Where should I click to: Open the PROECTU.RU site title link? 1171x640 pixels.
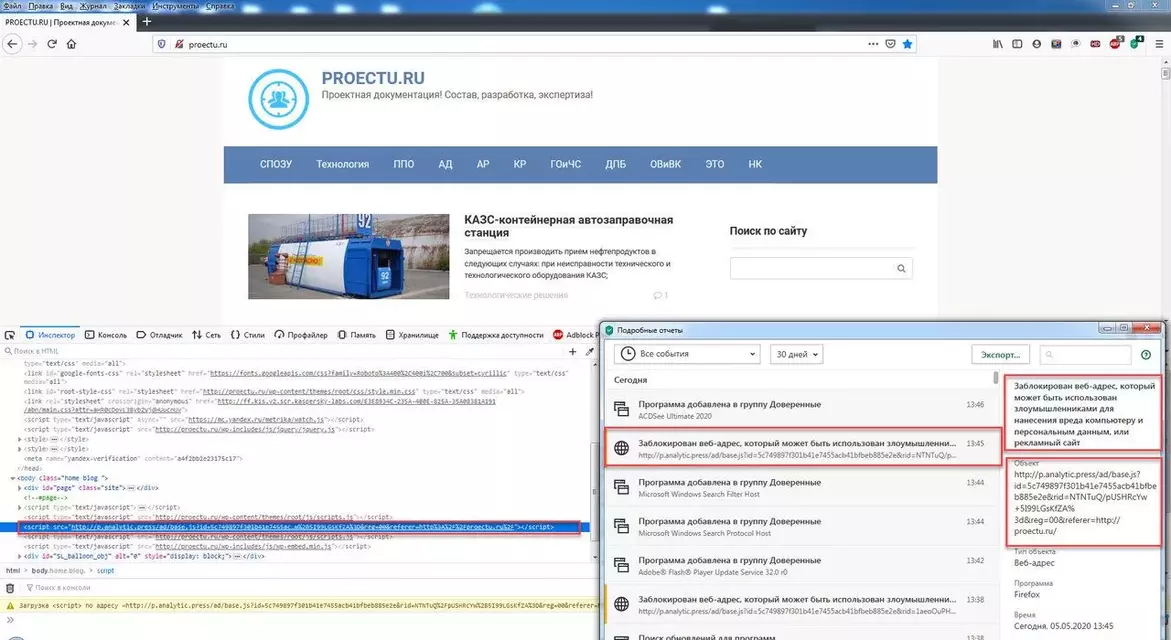pos(373,78)
